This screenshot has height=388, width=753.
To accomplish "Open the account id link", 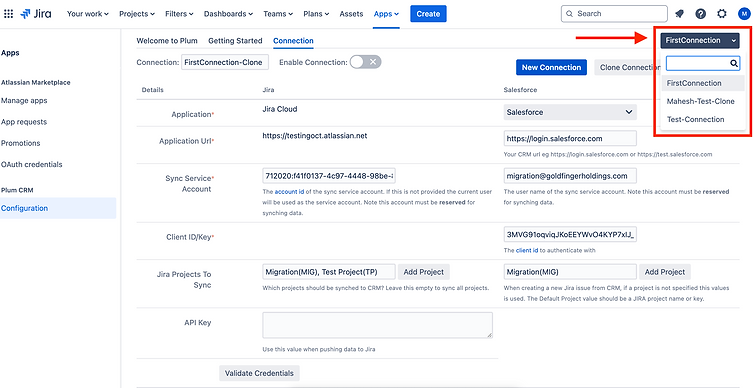I will coord(289,192).
